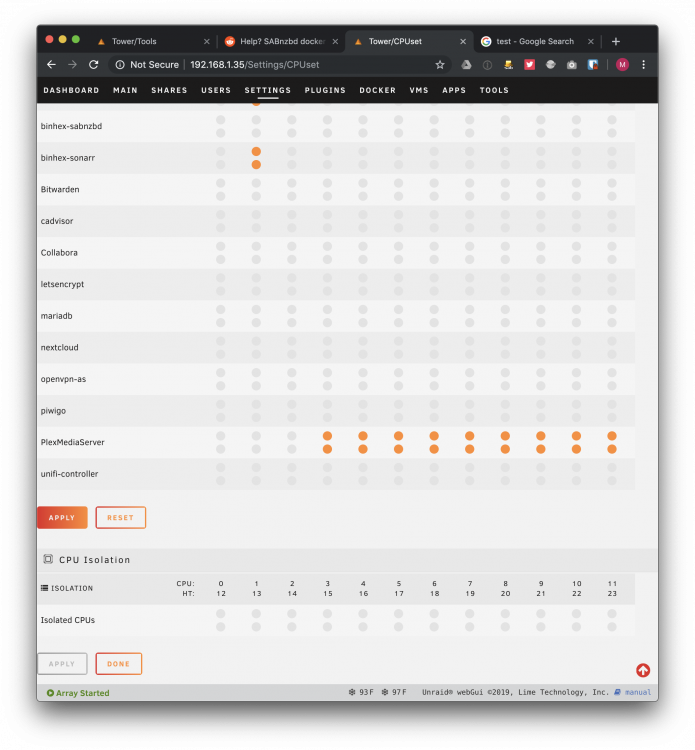Go back to the previous browser page
The image size is (695, 750).
(x=51, y=65)
